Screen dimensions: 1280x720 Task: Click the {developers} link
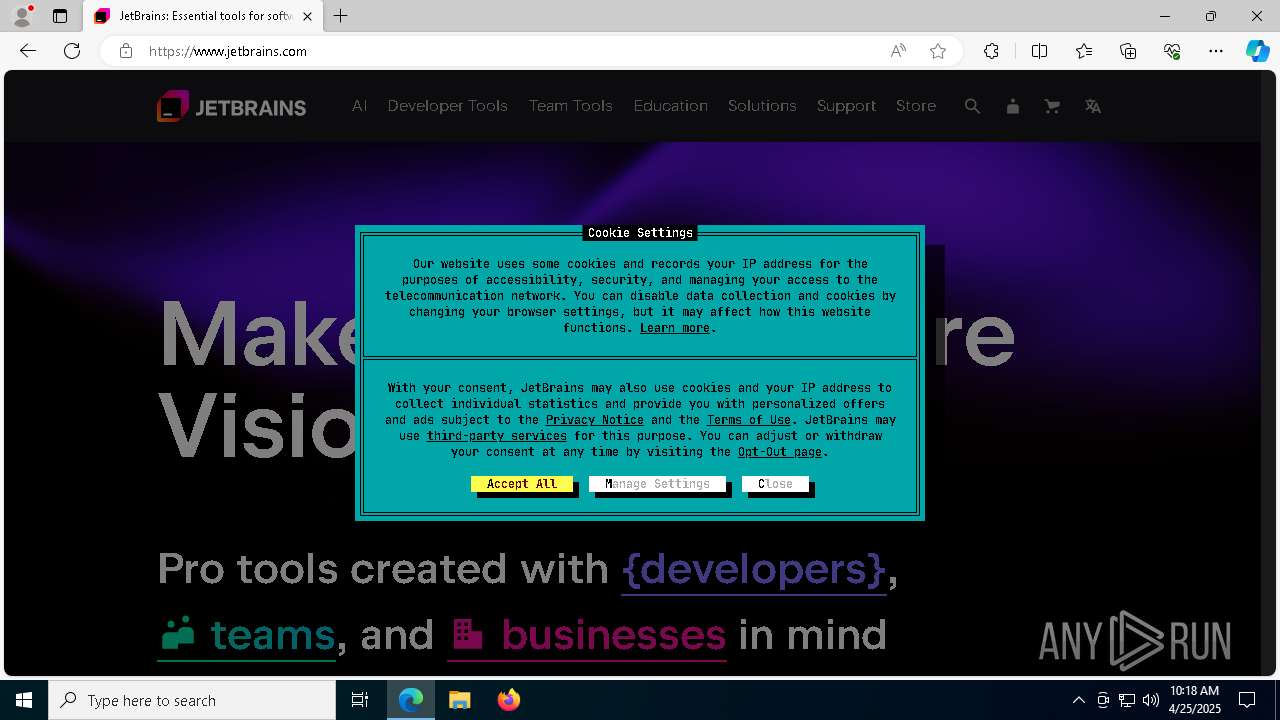click(x=754, y=569)
